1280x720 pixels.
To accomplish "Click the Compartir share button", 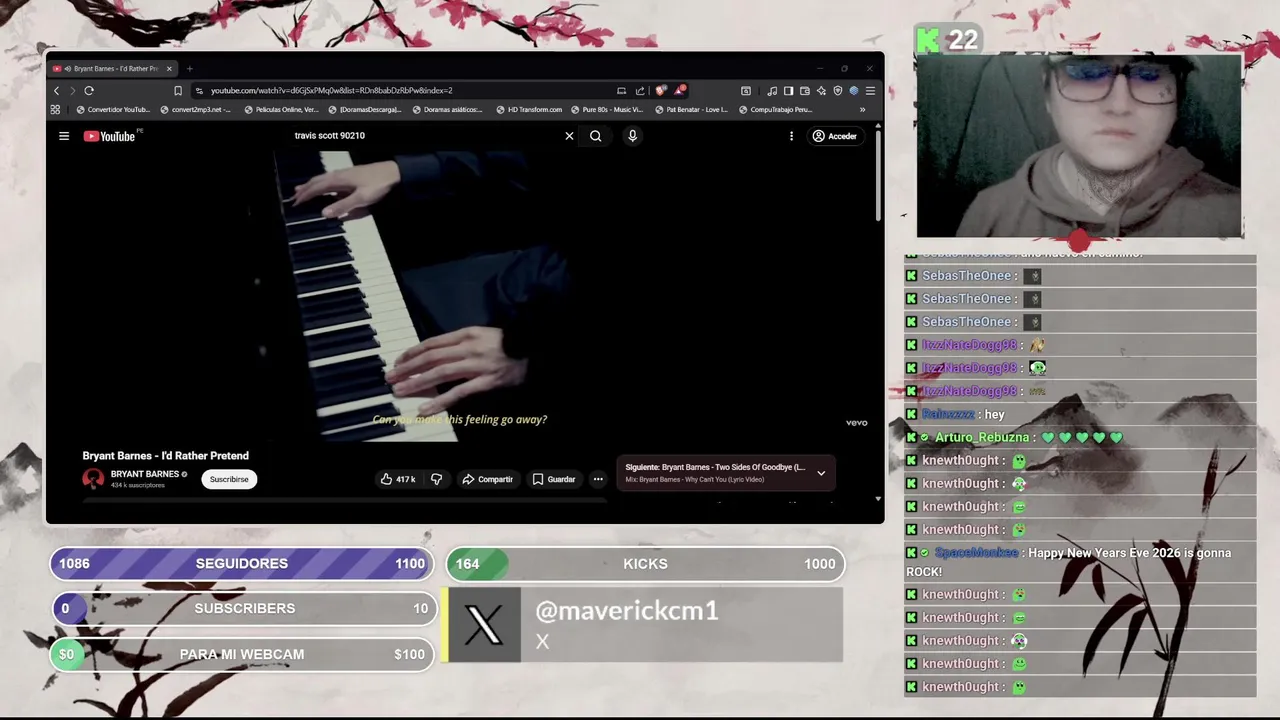I will (487, 479).
